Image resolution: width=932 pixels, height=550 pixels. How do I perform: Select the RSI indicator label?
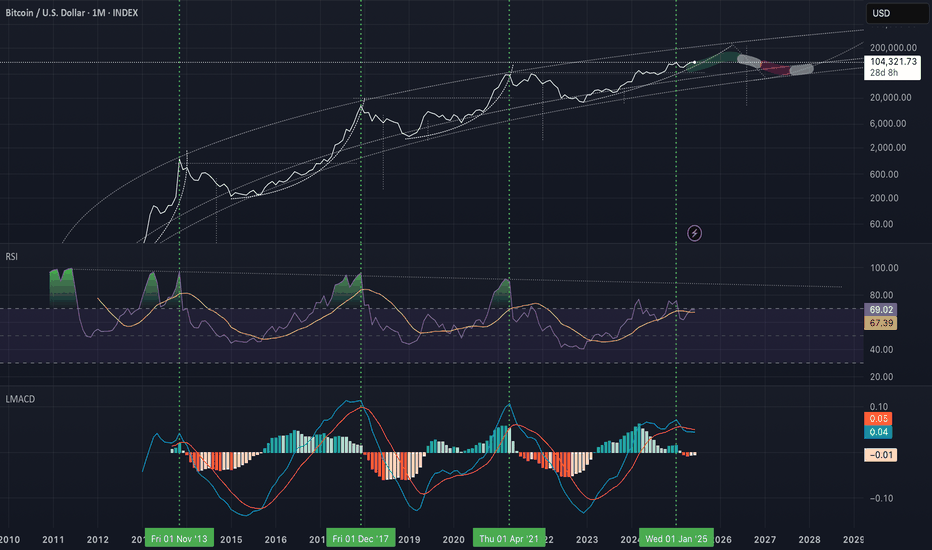click(x=12, y=256)
